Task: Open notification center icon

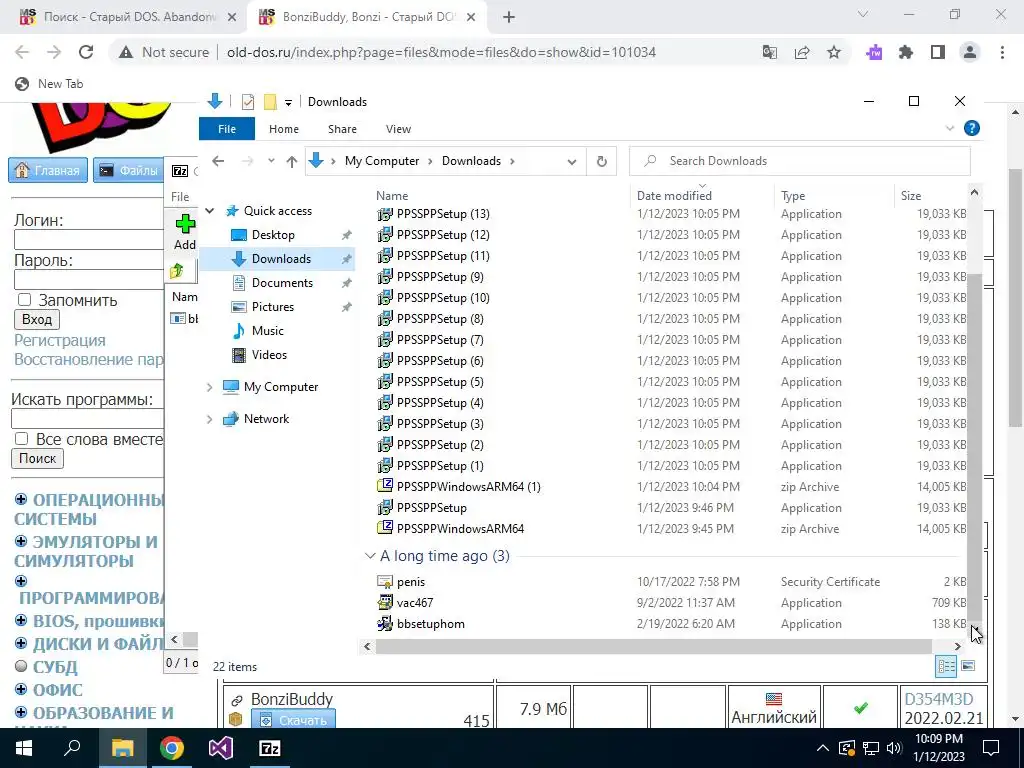Action: [991, 748]
